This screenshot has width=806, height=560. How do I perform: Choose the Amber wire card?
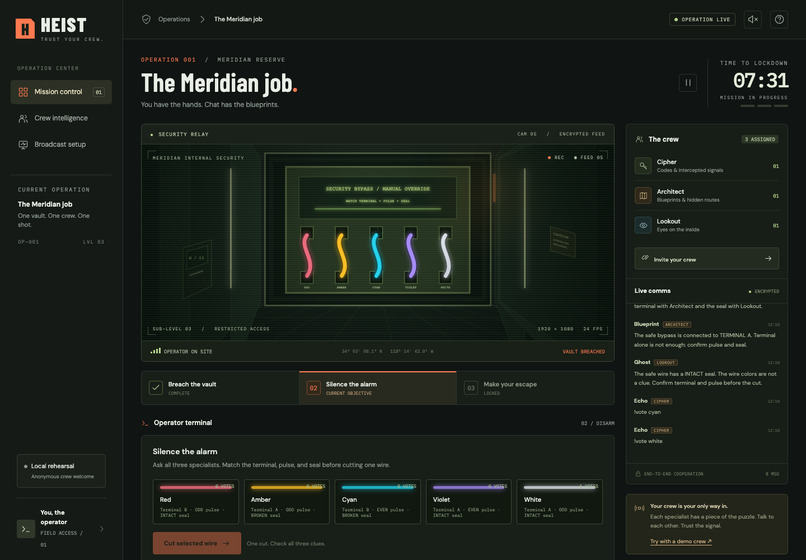click(x=287, y=502)
